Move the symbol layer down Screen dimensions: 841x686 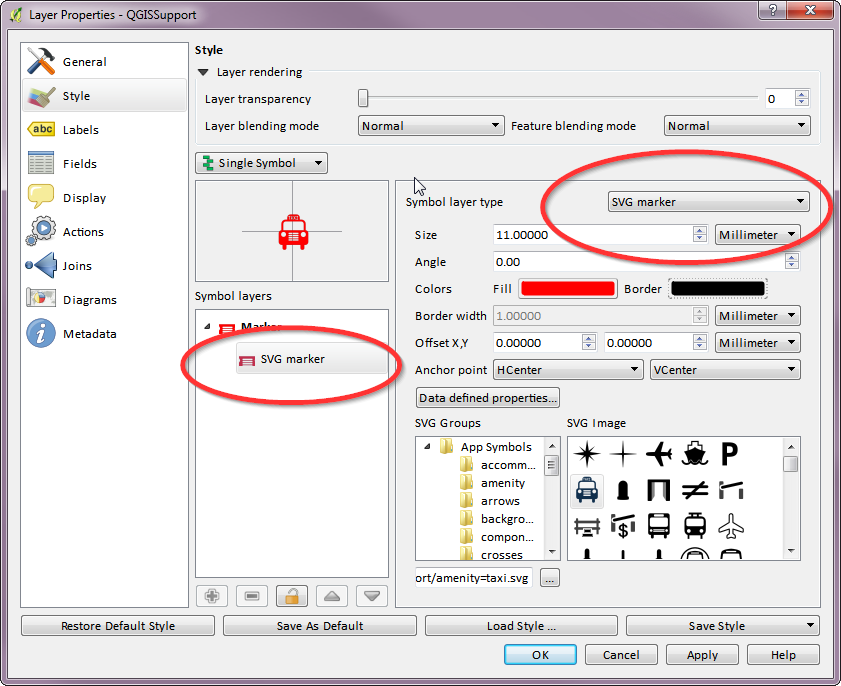click(372, 595)
